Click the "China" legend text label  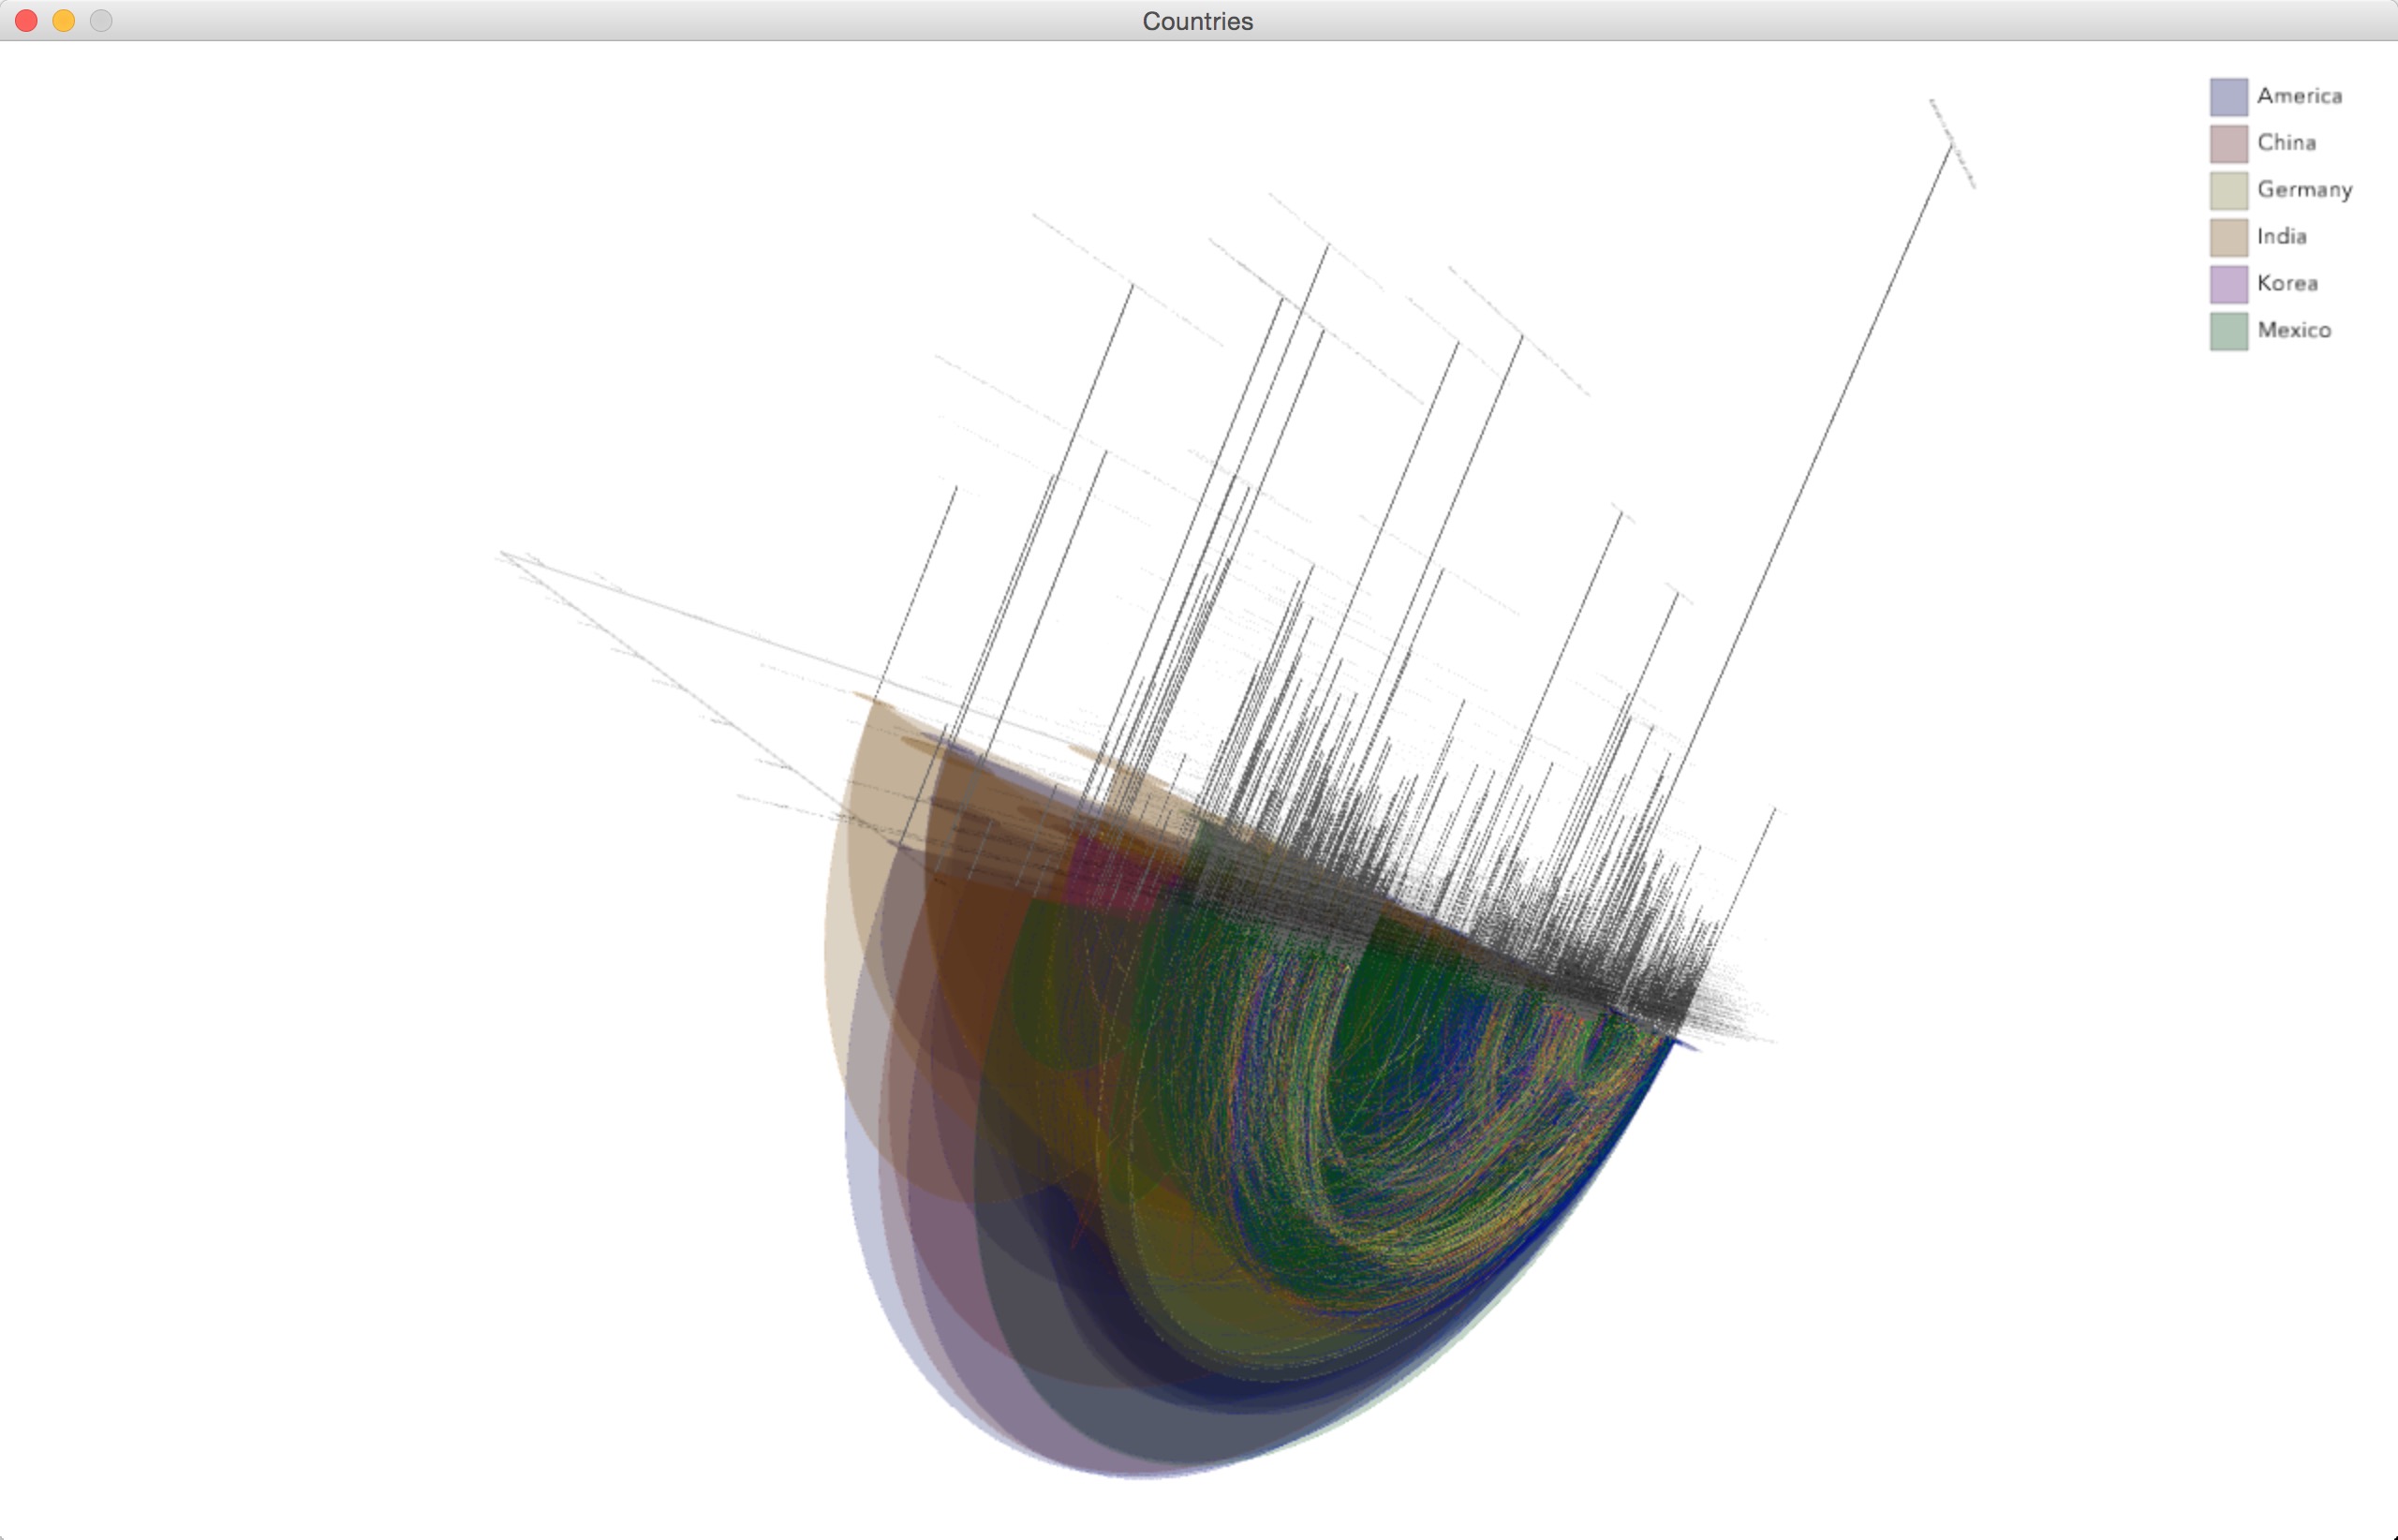tap(2286, 143)
